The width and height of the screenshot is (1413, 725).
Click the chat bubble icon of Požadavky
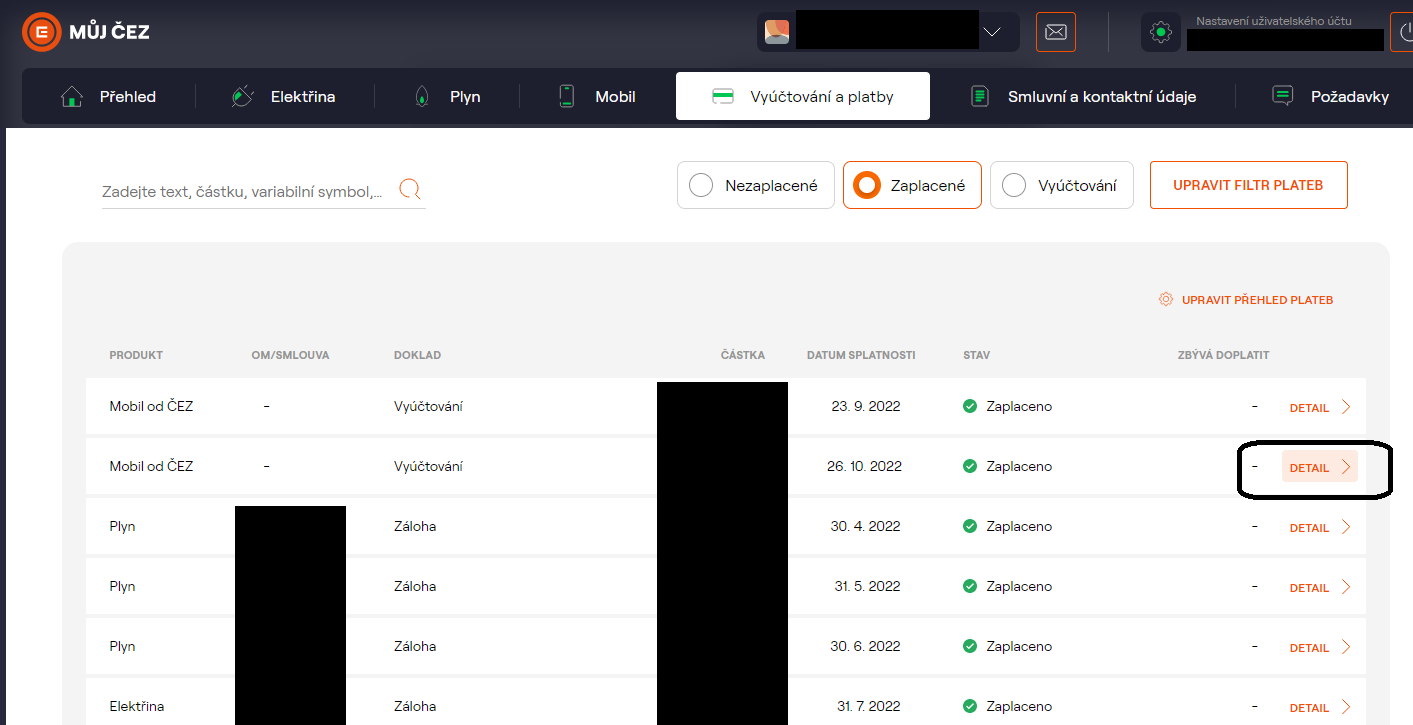tap(1282, 96)
